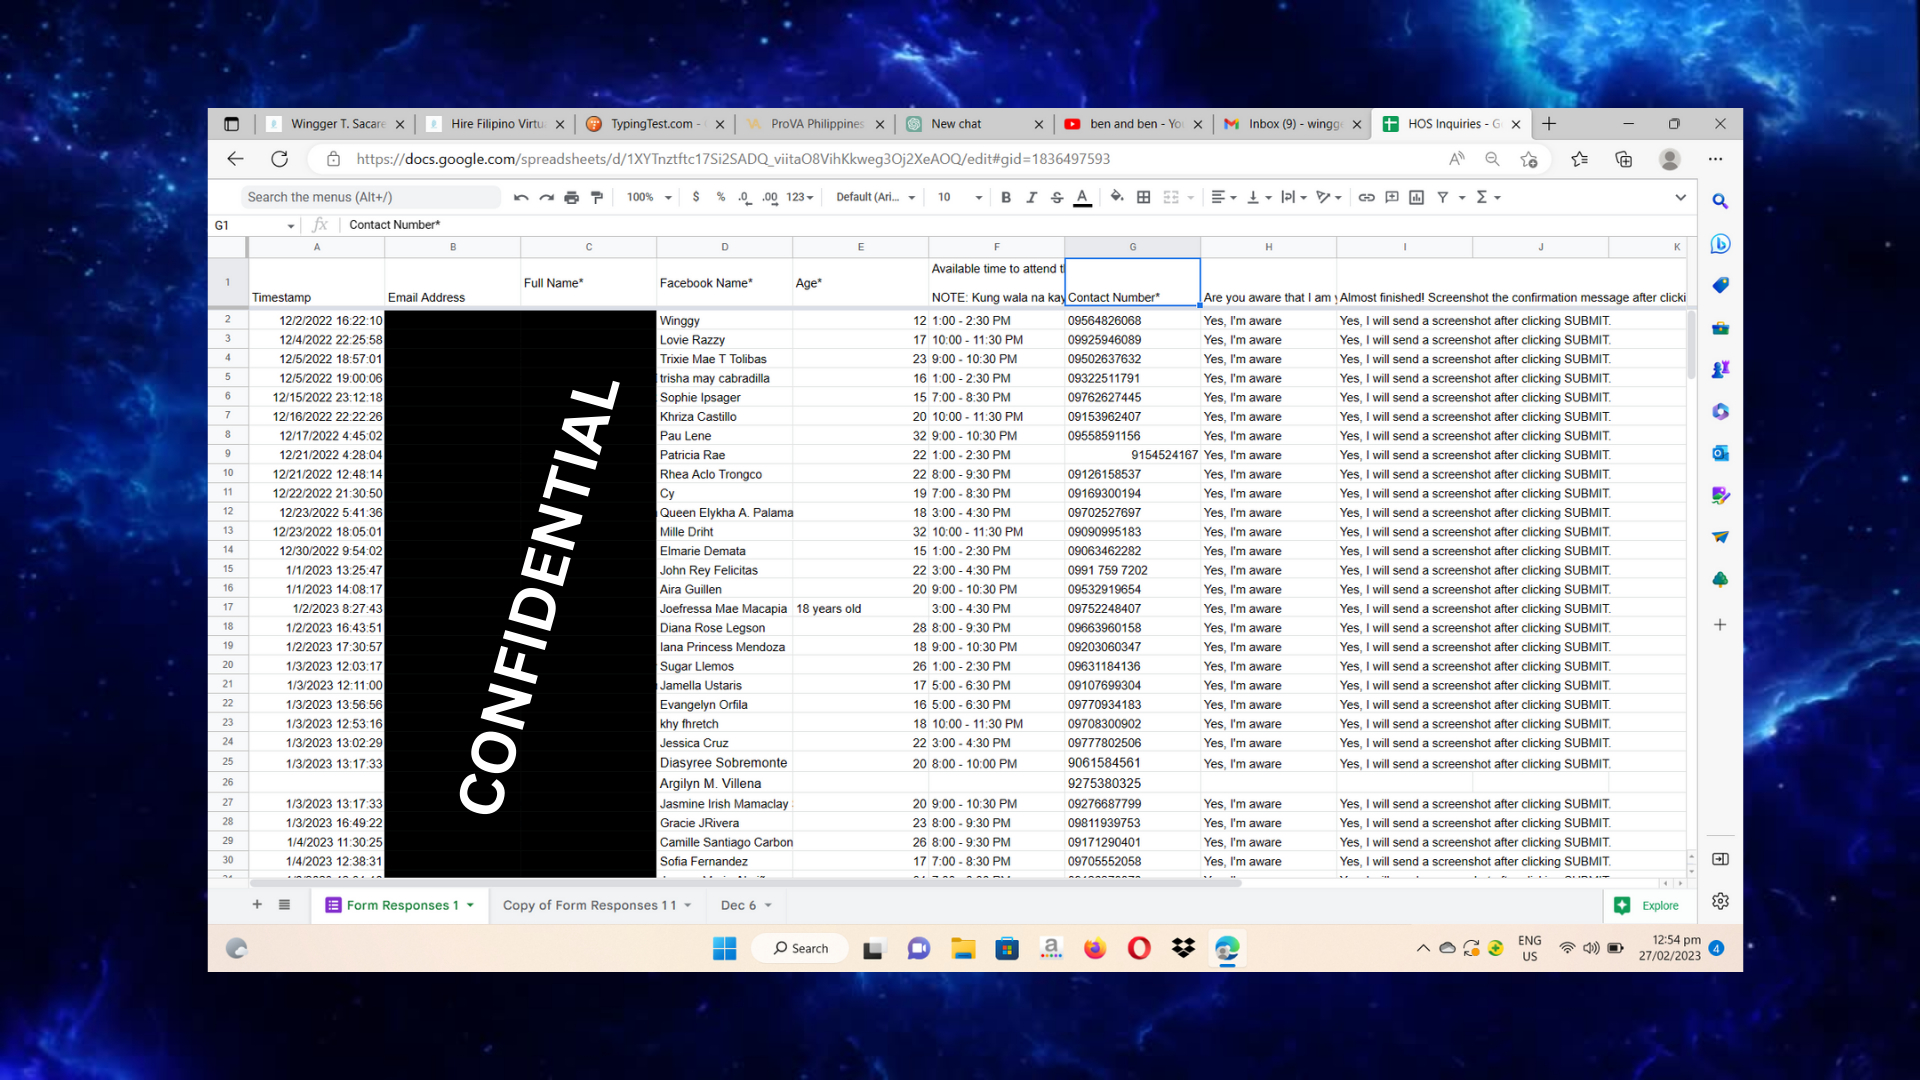This screenshot has width=1920, height=1080.
Task: Open the zoom 100% dropdown
Action: (x=649, y=197)
